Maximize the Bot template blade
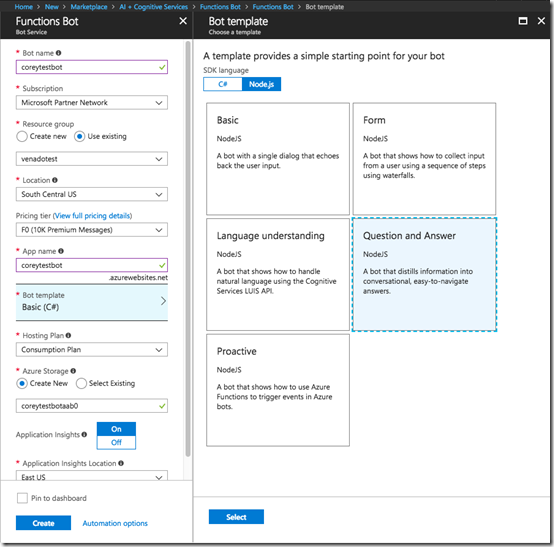The image size is (554, 547). click(x=523, y=21)
